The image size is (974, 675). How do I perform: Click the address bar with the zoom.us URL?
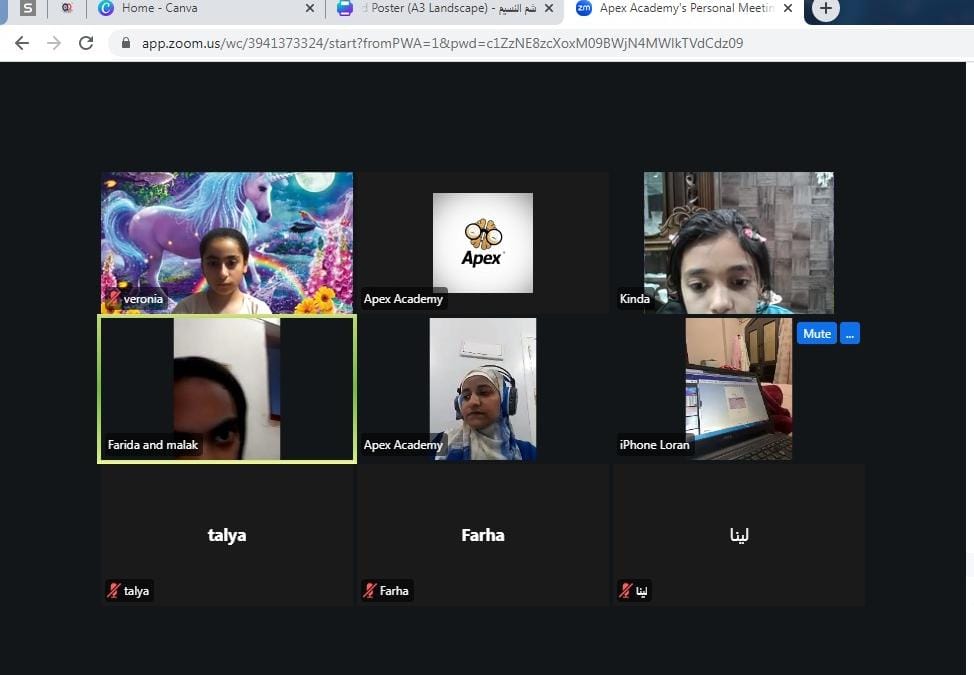[442, 44]
